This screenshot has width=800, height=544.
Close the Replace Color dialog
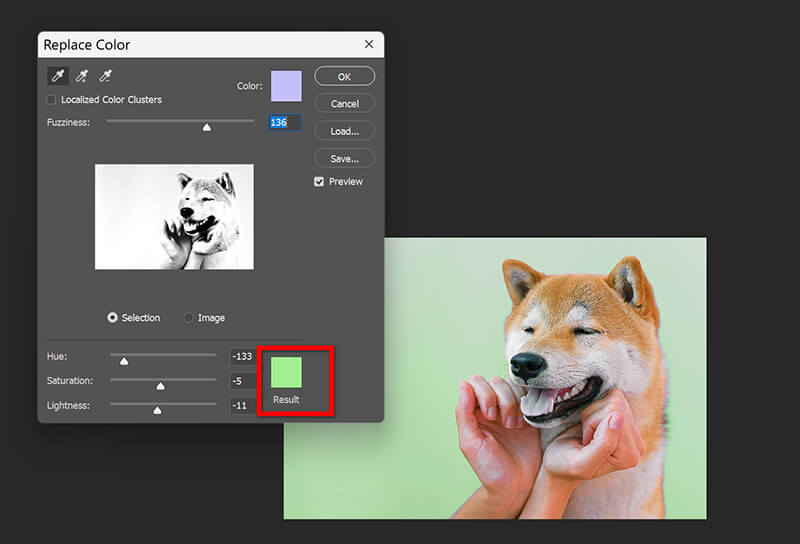(x=369, y=44)
